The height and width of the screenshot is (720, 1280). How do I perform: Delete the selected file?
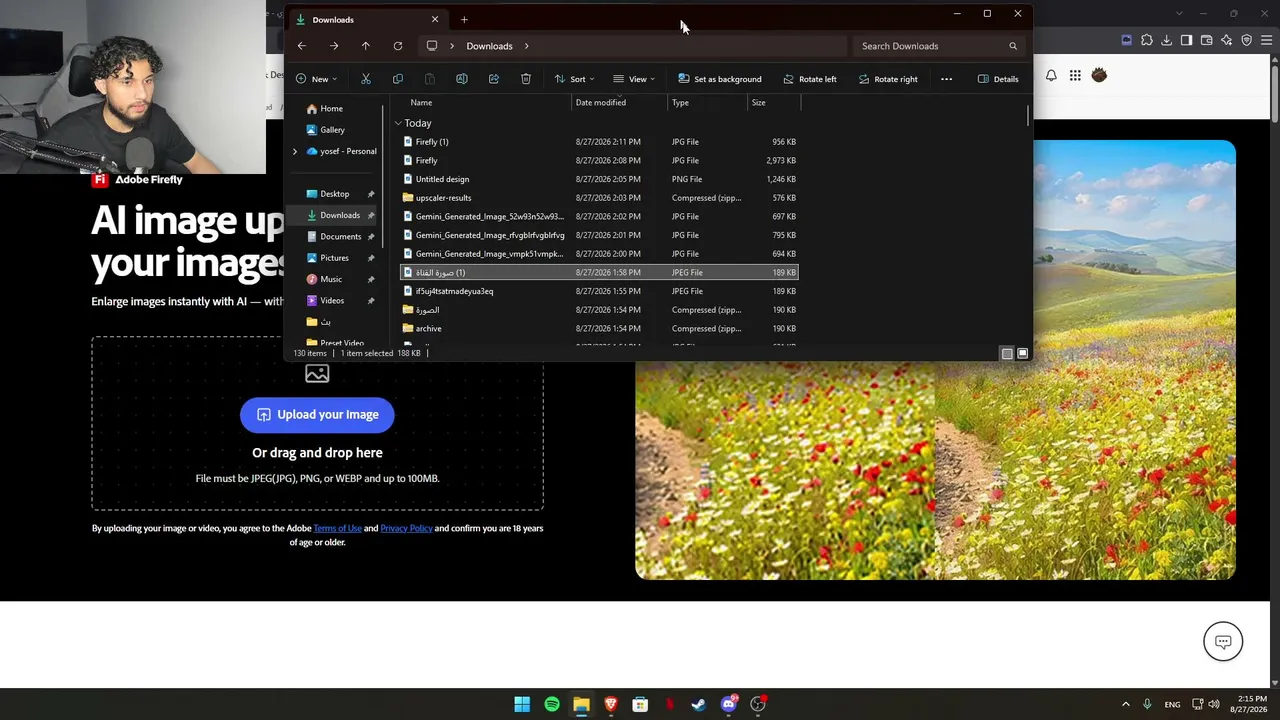(526, 79)
